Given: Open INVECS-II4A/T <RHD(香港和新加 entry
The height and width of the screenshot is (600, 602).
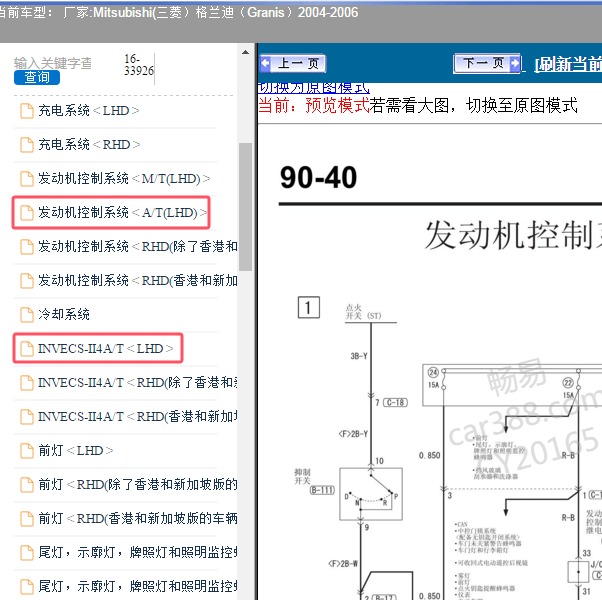Looking at the screenshot, I should tap(137, 417).
